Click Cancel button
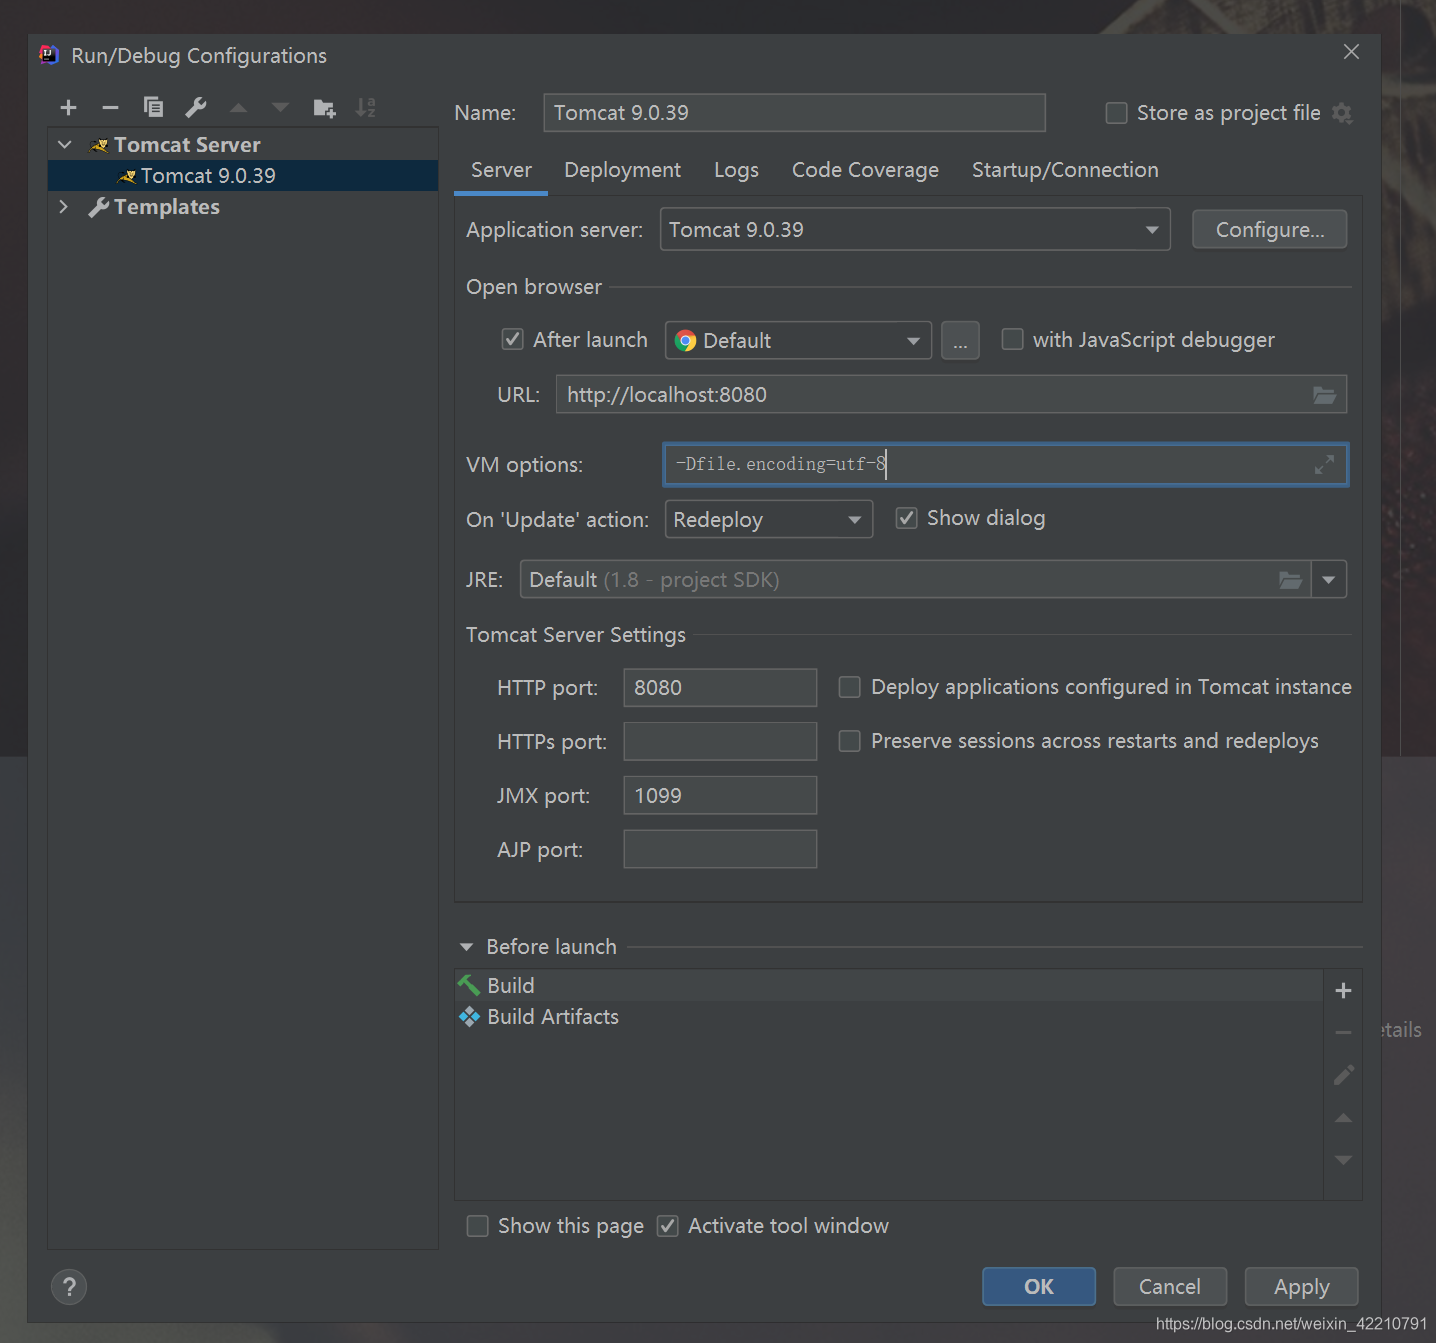 (x=1169, y=1287)
